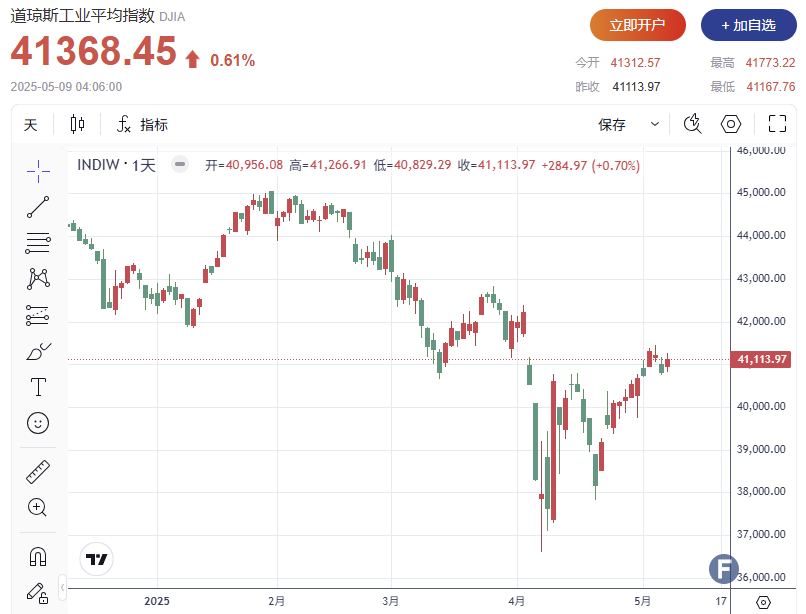Open the emoji sticker tool
Viewport: 806px width, 614px height.
[38, 423]
